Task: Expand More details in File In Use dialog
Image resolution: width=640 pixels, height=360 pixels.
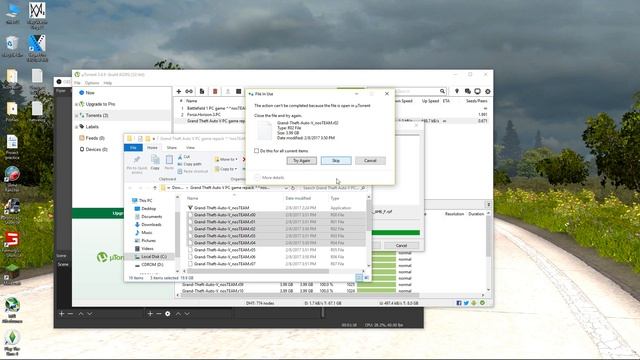Action: (269, 178)
